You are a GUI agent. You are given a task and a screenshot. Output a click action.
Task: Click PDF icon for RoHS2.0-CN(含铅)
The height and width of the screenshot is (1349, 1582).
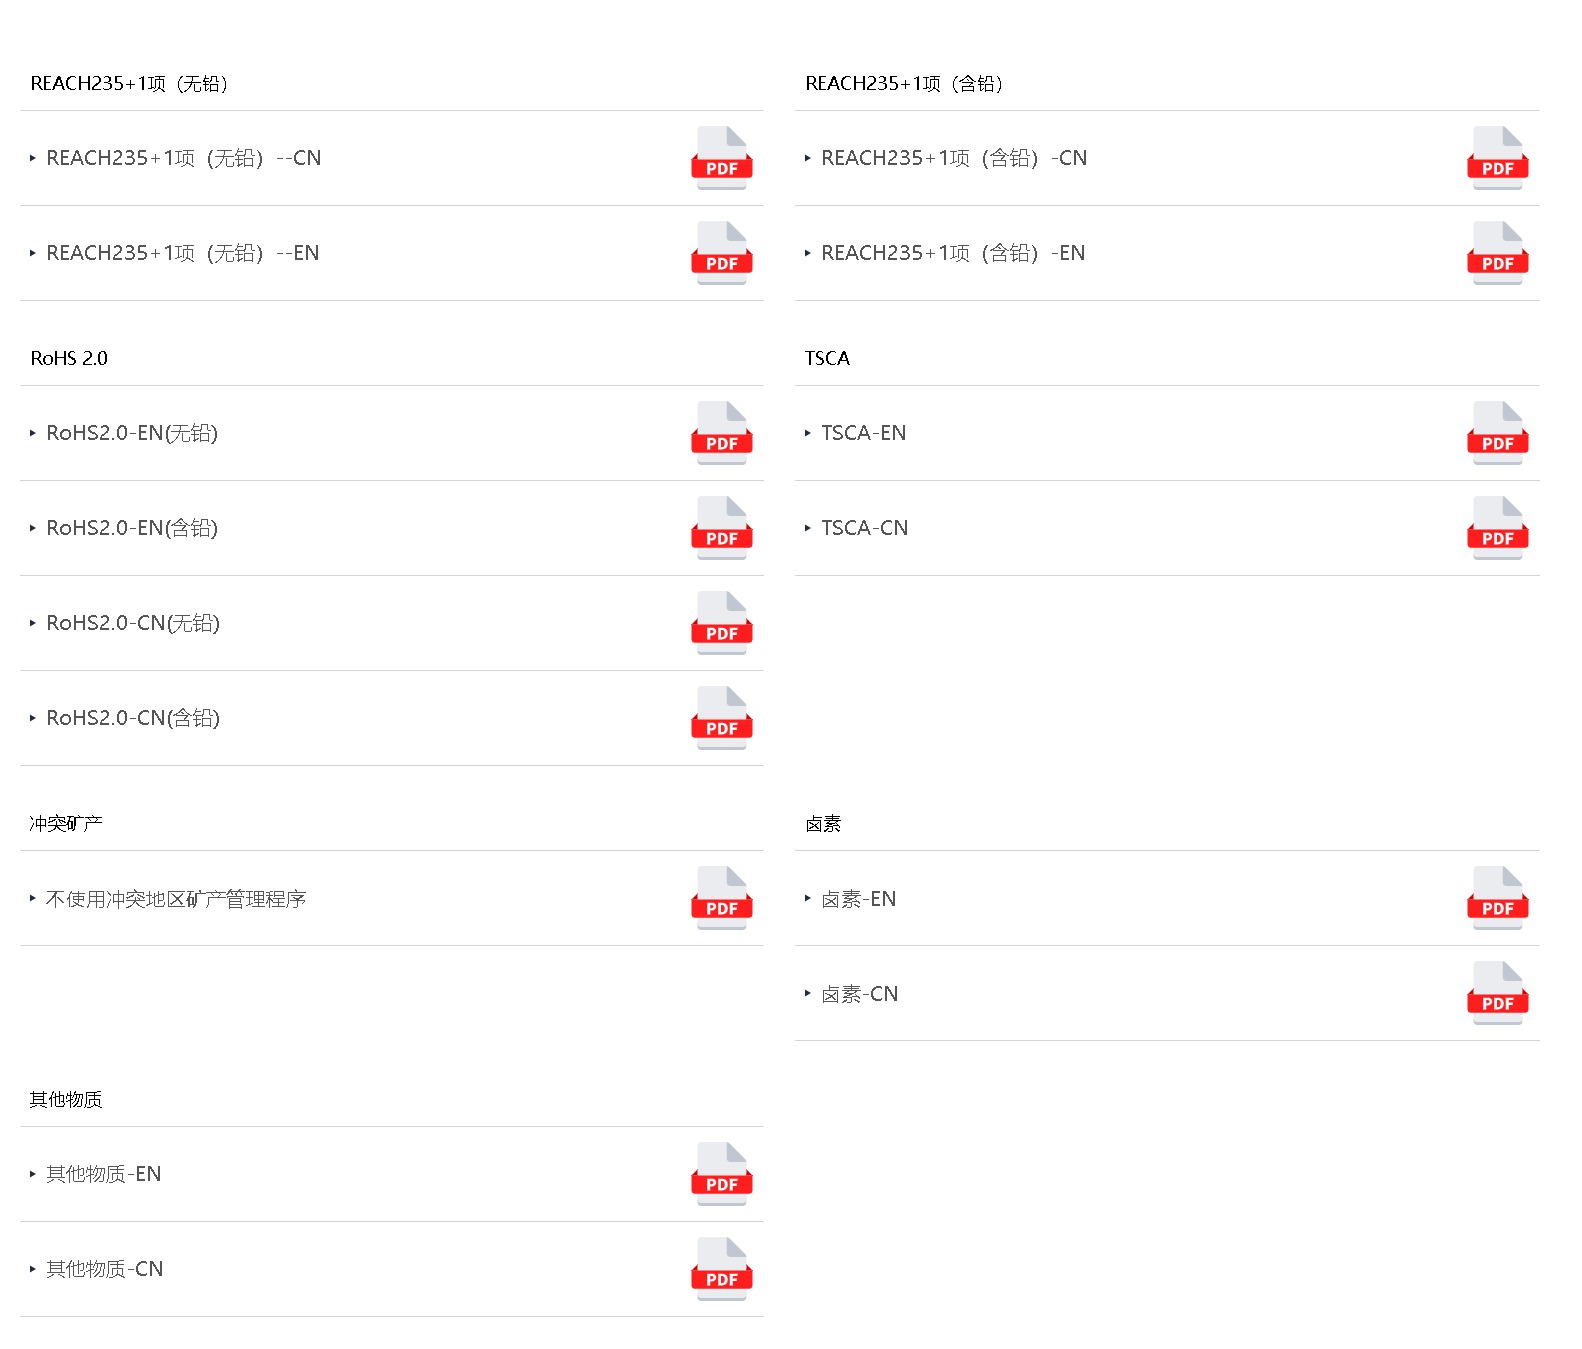pyautogui.click(x=722, y=718)
